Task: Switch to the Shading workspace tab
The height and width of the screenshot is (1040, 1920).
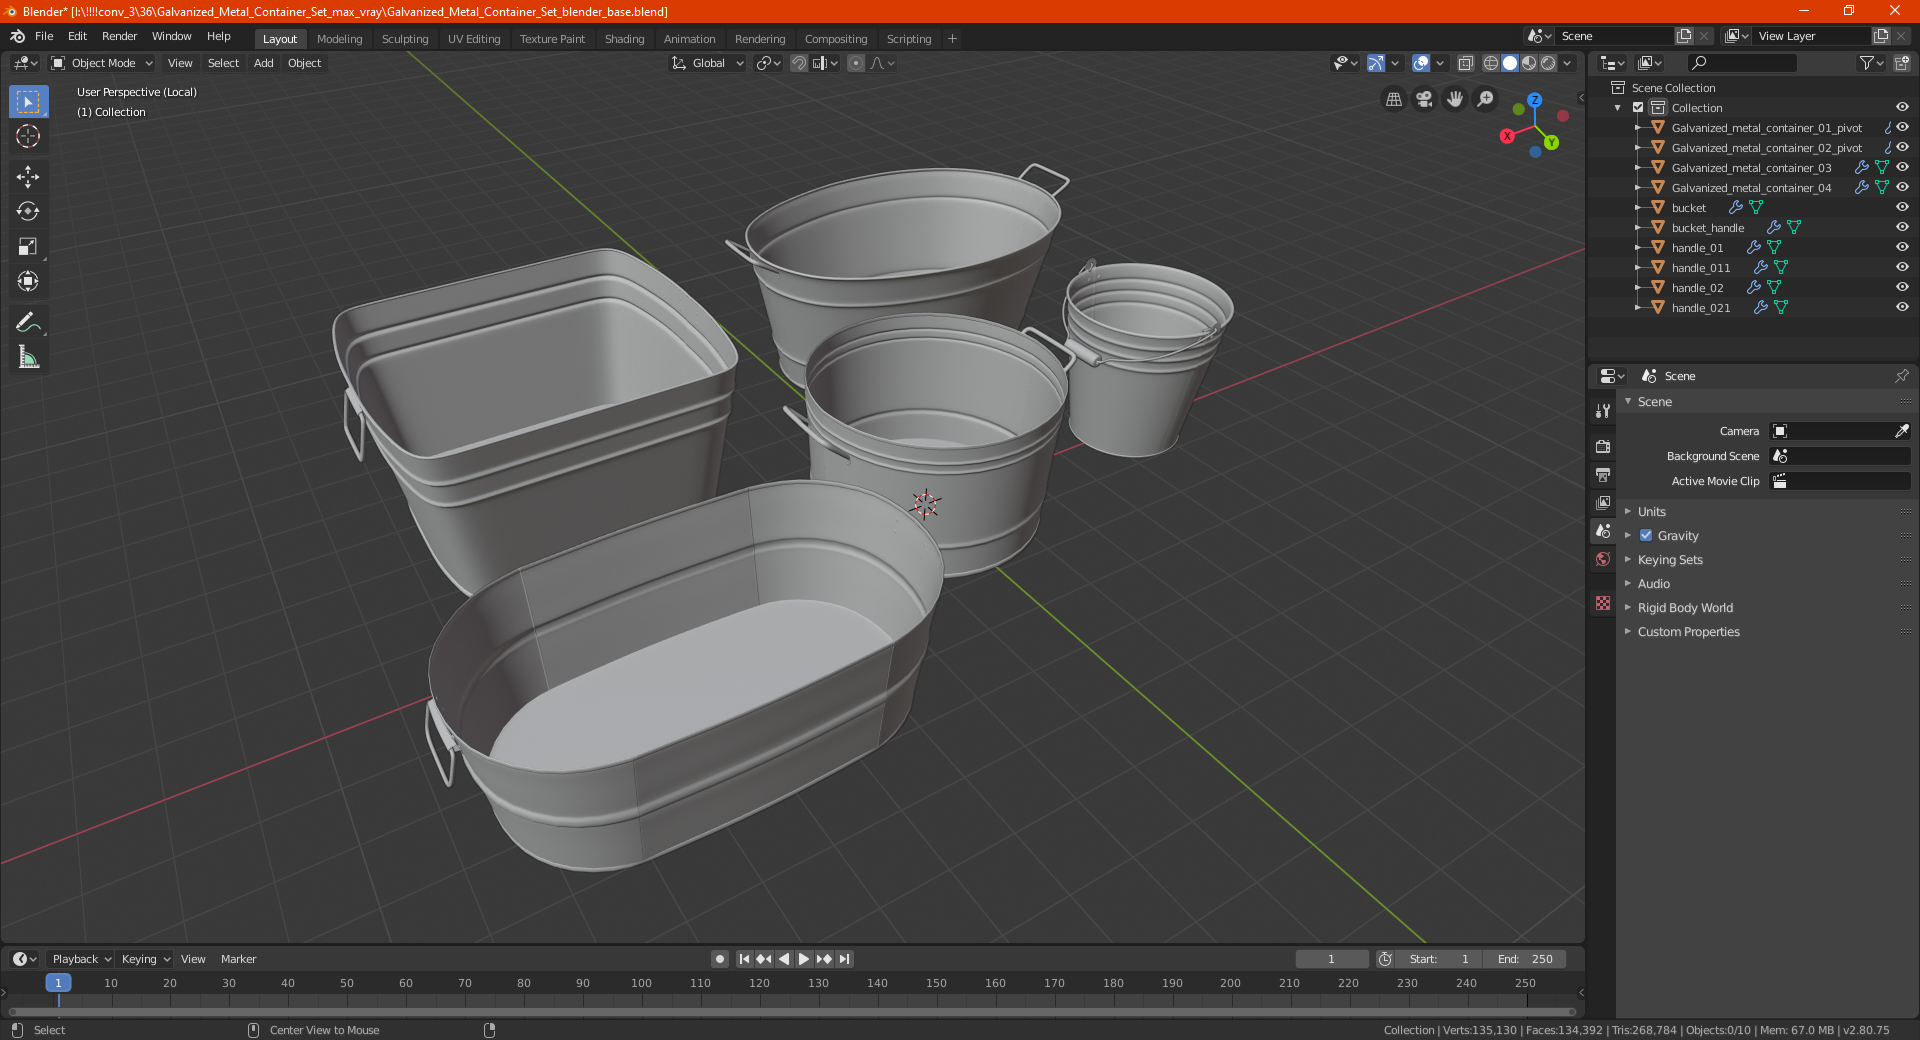Action: click(624, 39)
